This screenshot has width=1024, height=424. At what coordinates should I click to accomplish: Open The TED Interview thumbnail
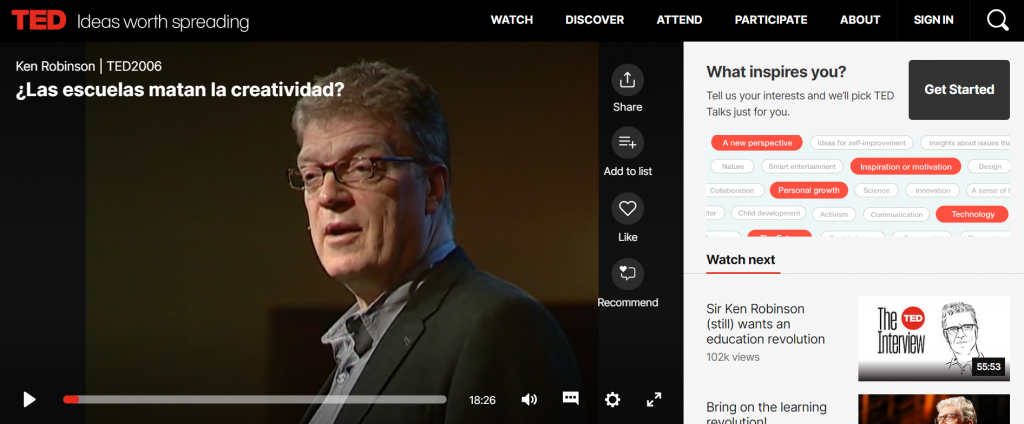(x=933, y=338)
